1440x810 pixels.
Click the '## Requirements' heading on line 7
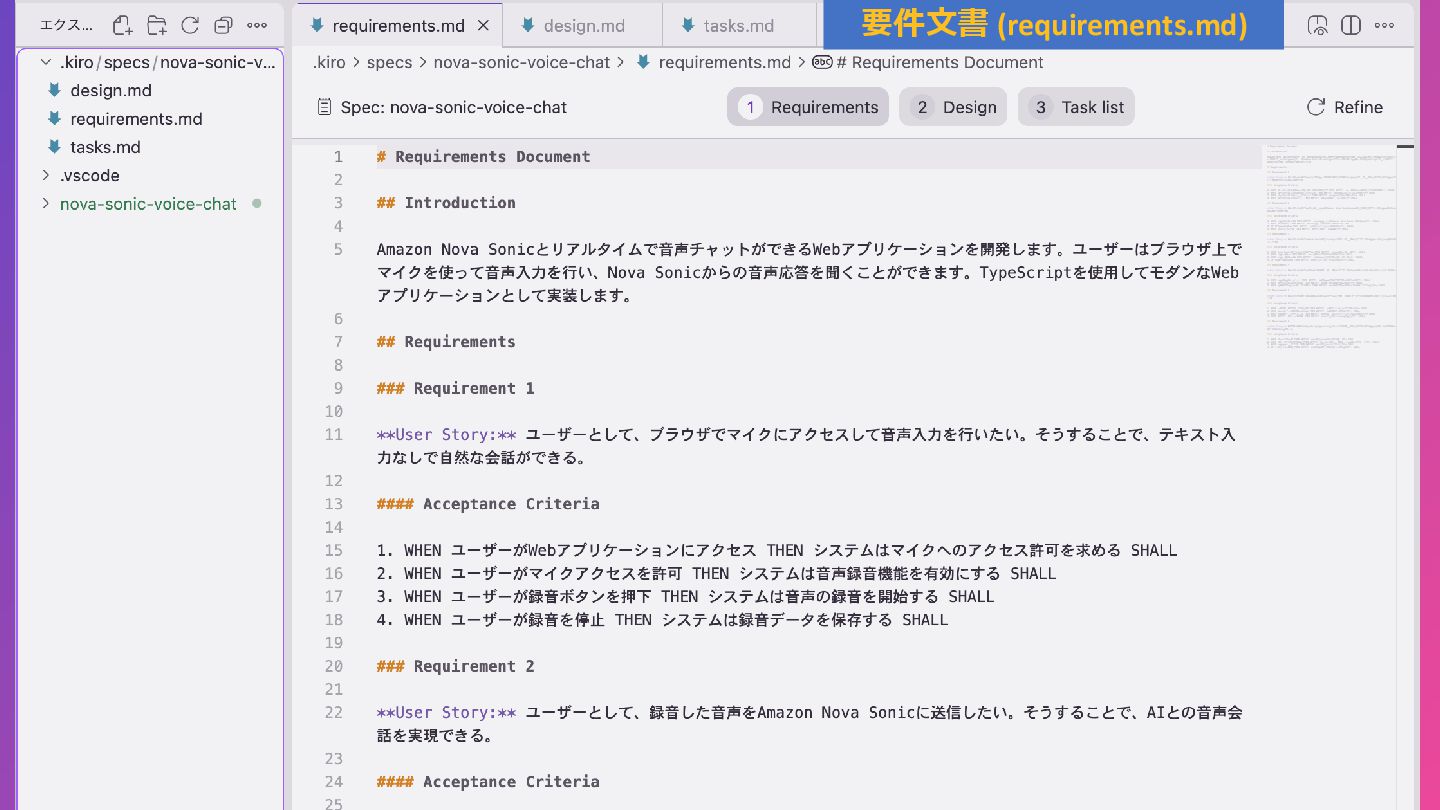pyautogui.click(x=446, y=341)
